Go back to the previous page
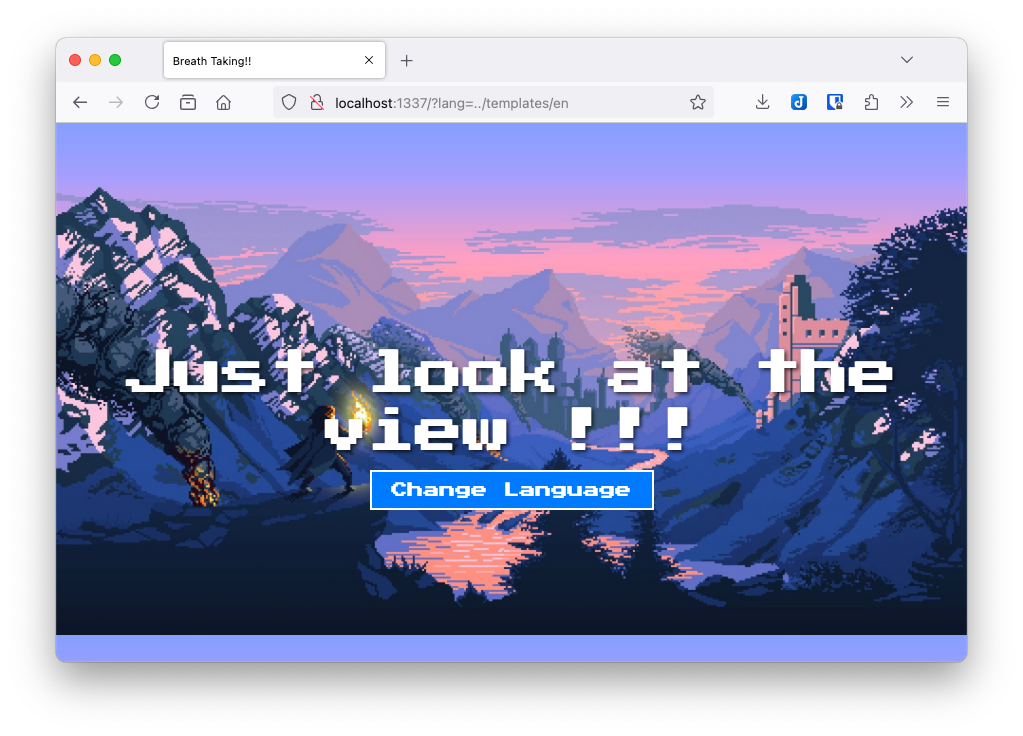 coord(80,102)
